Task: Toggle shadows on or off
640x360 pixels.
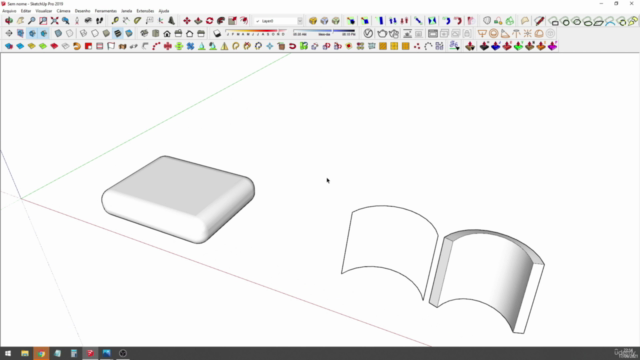Action: coord(217,33)
